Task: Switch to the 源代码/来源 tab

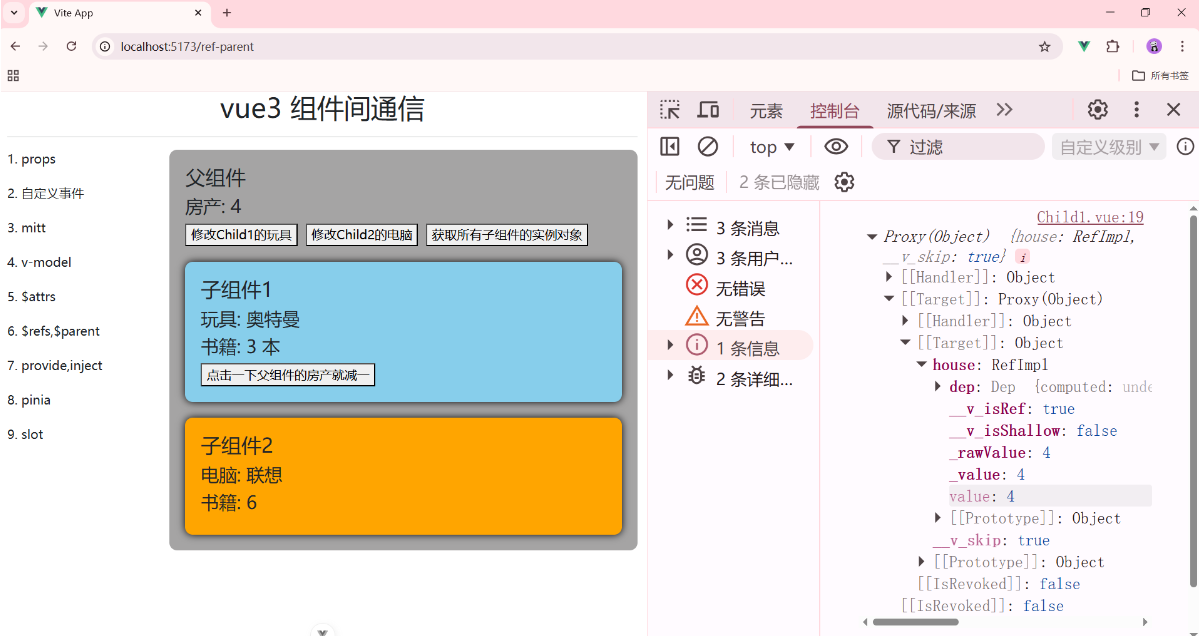Action: pos(931,111)
